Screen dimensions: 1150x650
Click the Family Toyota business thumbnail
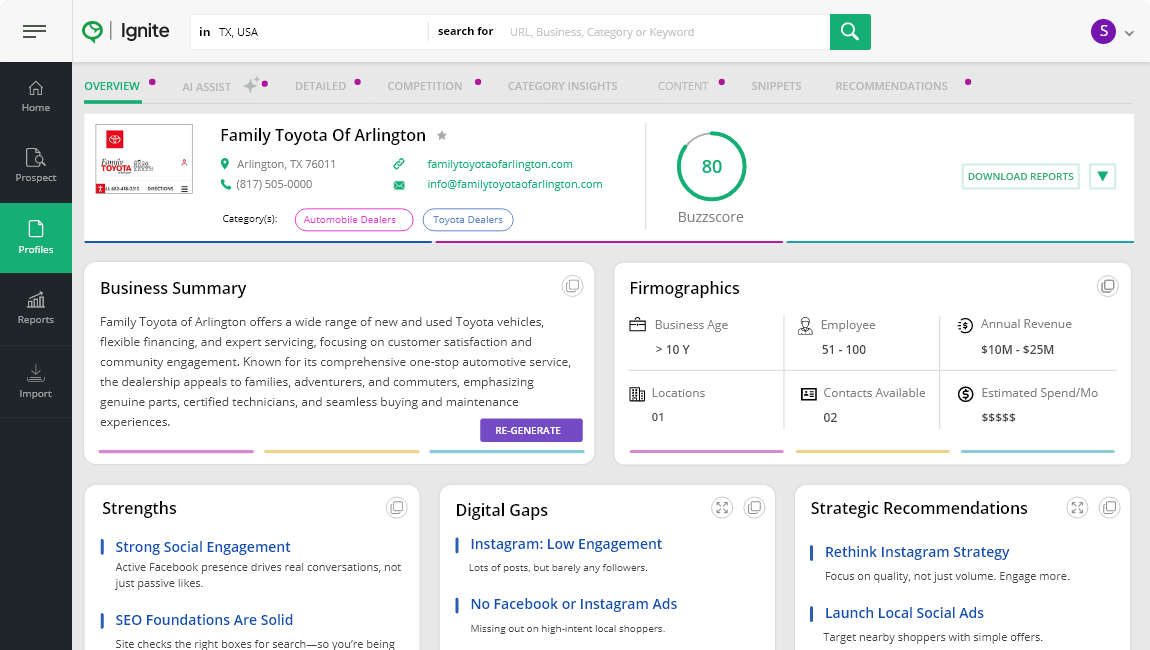144,159
